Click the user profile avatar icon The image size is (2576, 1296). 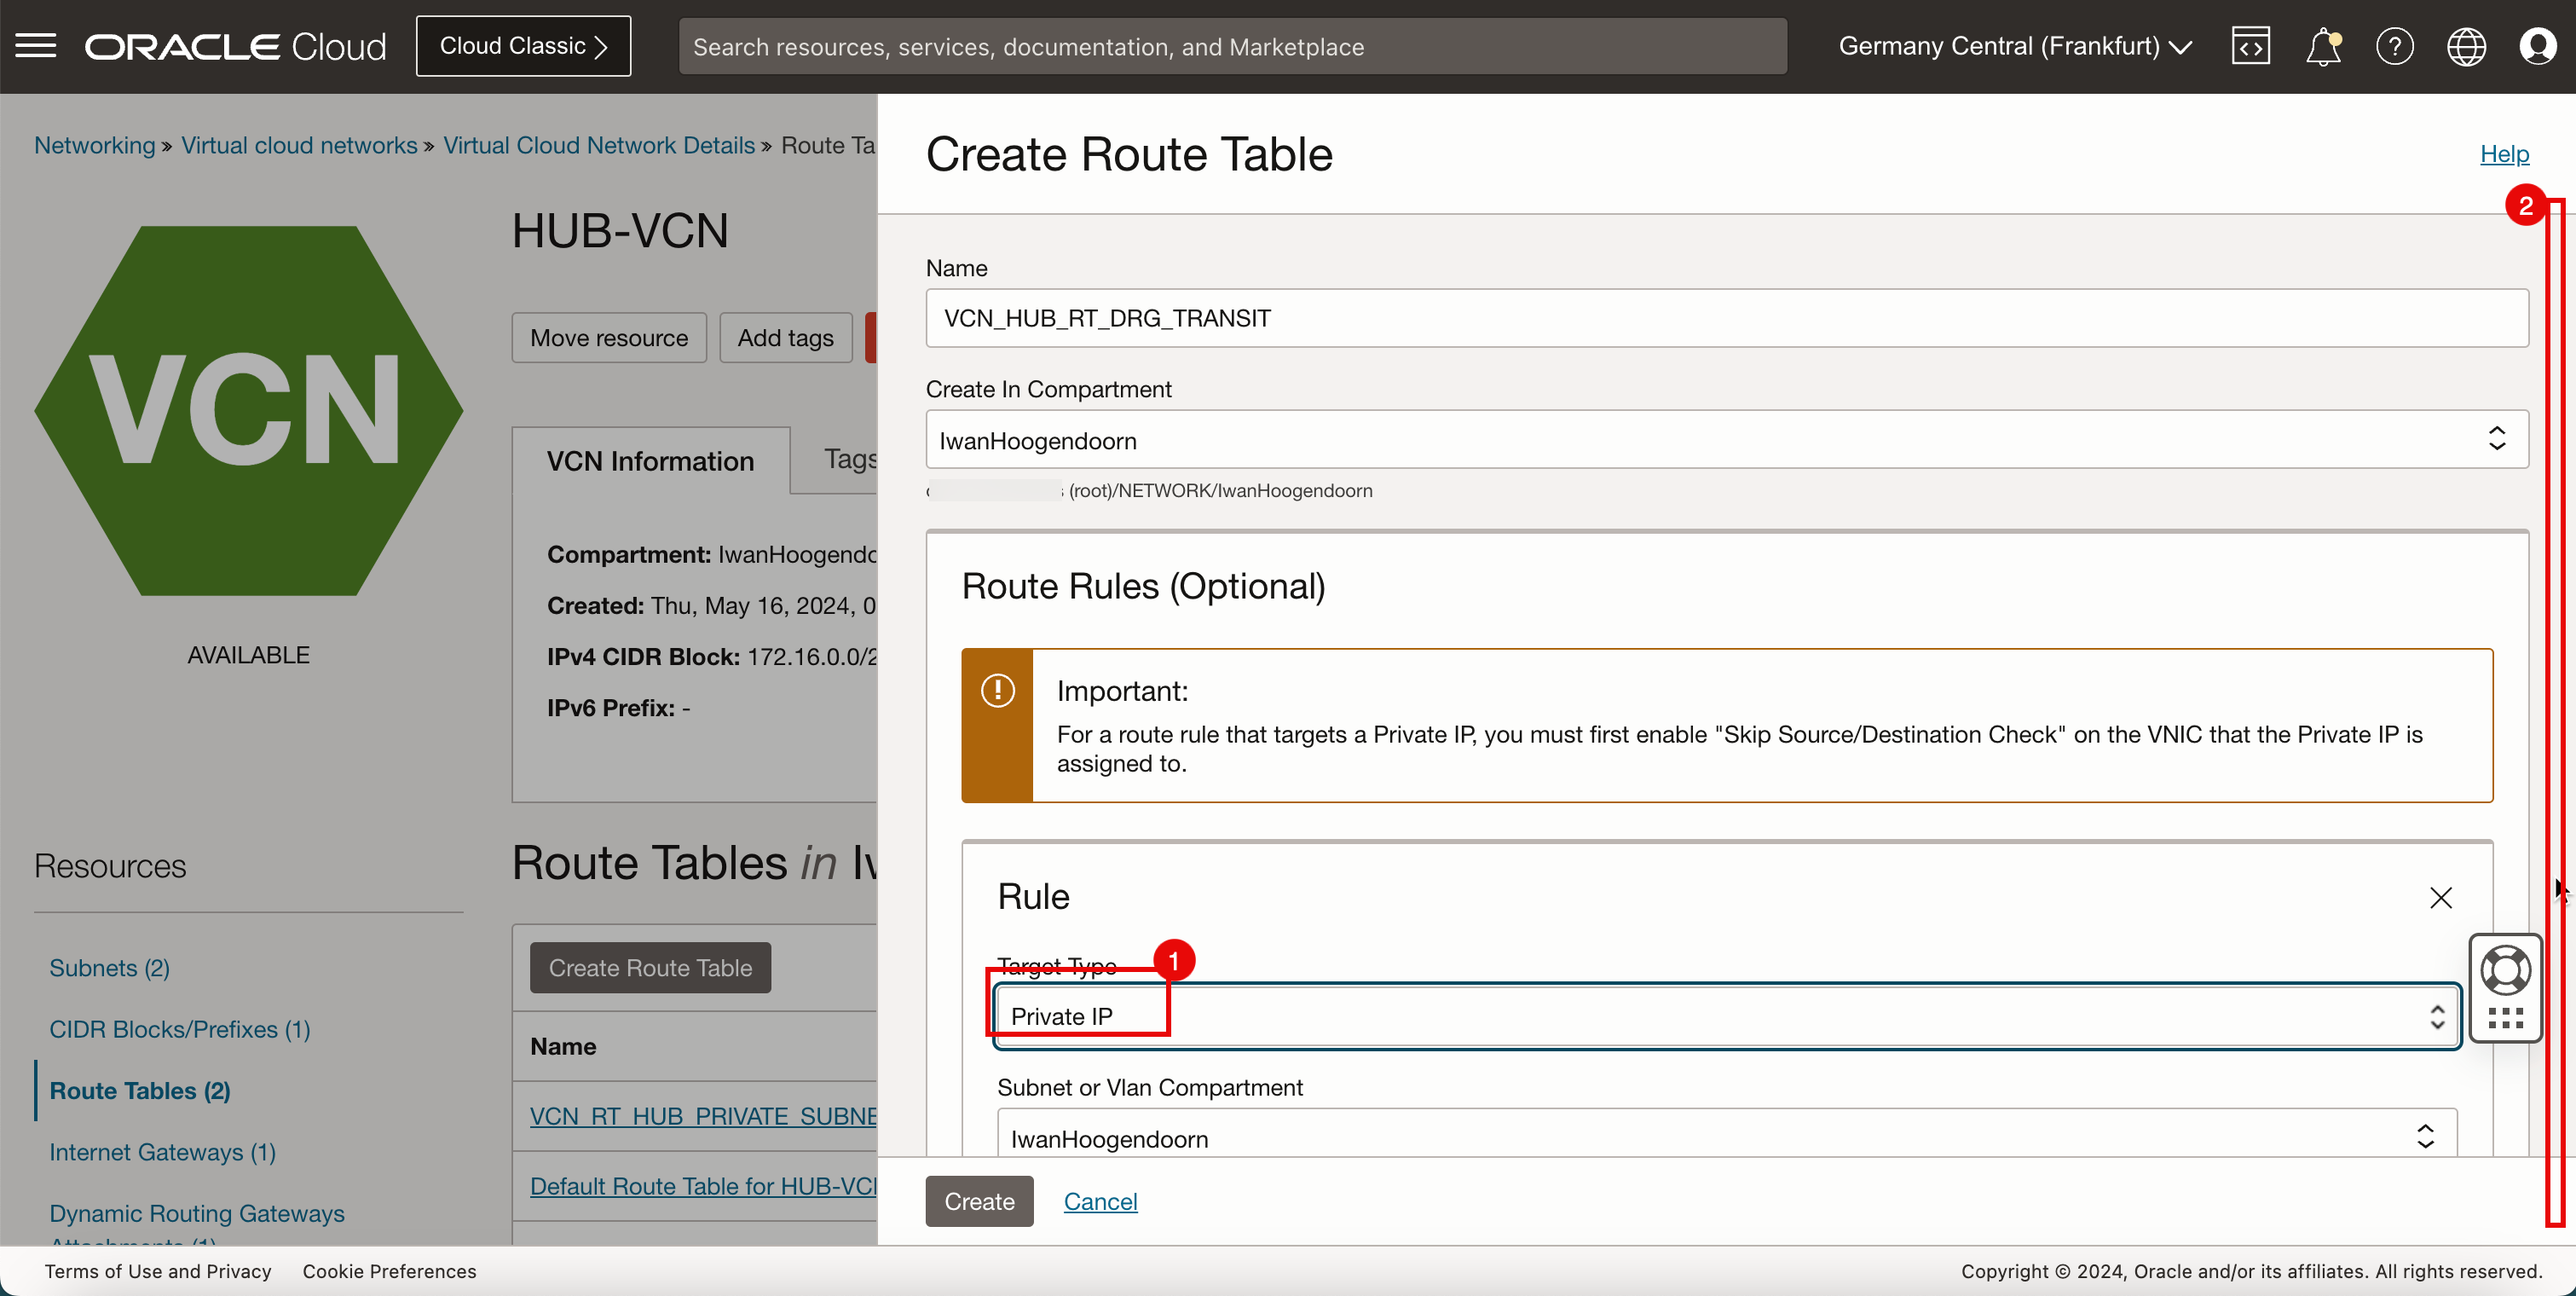[x=2538, y=46]
